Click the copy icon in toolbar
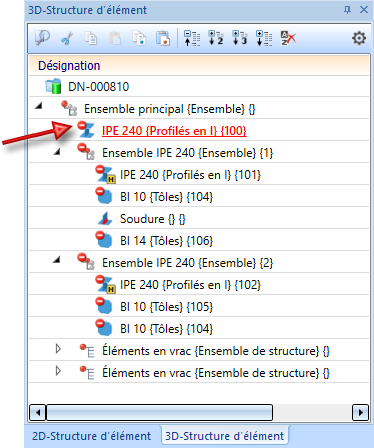Viewport: 374px width, 448px height. tap(91, 38)
